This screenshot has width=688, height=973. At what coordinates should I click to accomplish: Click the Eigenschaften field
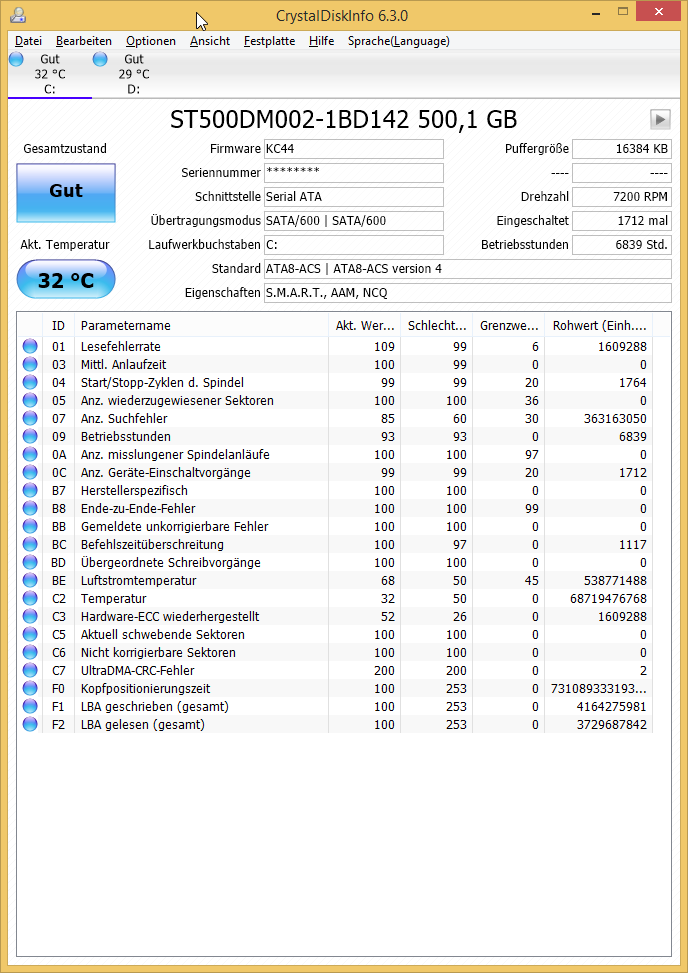468,292
